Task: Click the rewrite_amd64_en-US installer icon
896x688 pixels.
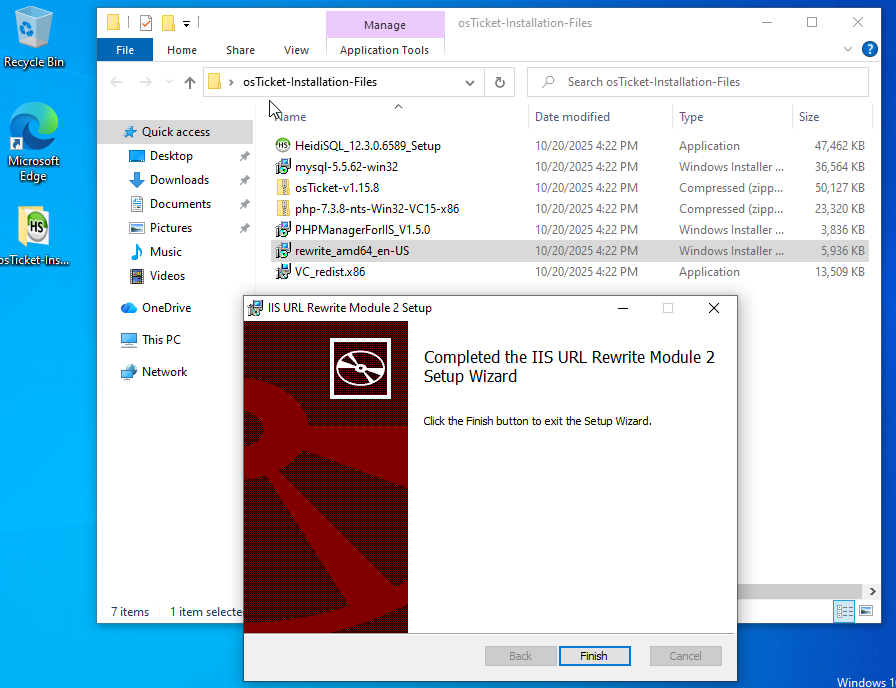Action: pos(283,251)
